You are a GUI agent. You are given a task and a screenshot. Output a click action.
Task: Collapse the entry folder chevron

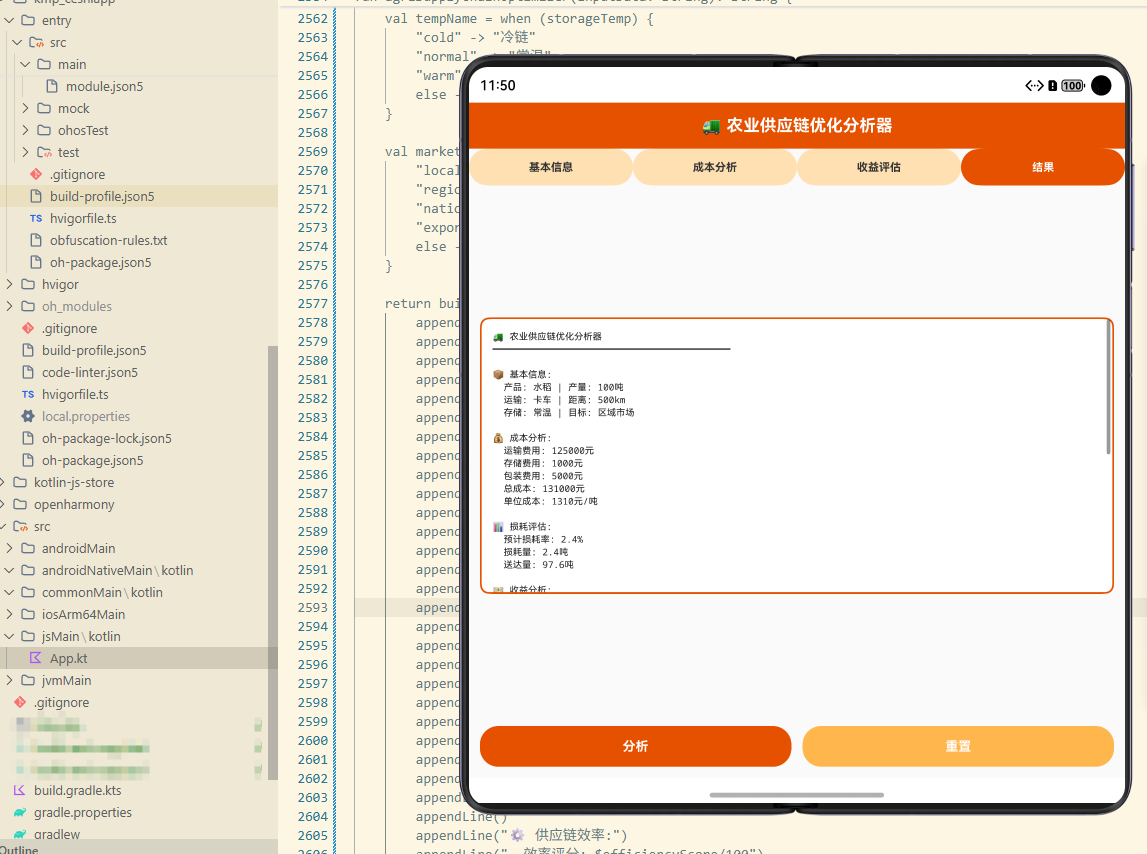10,20
